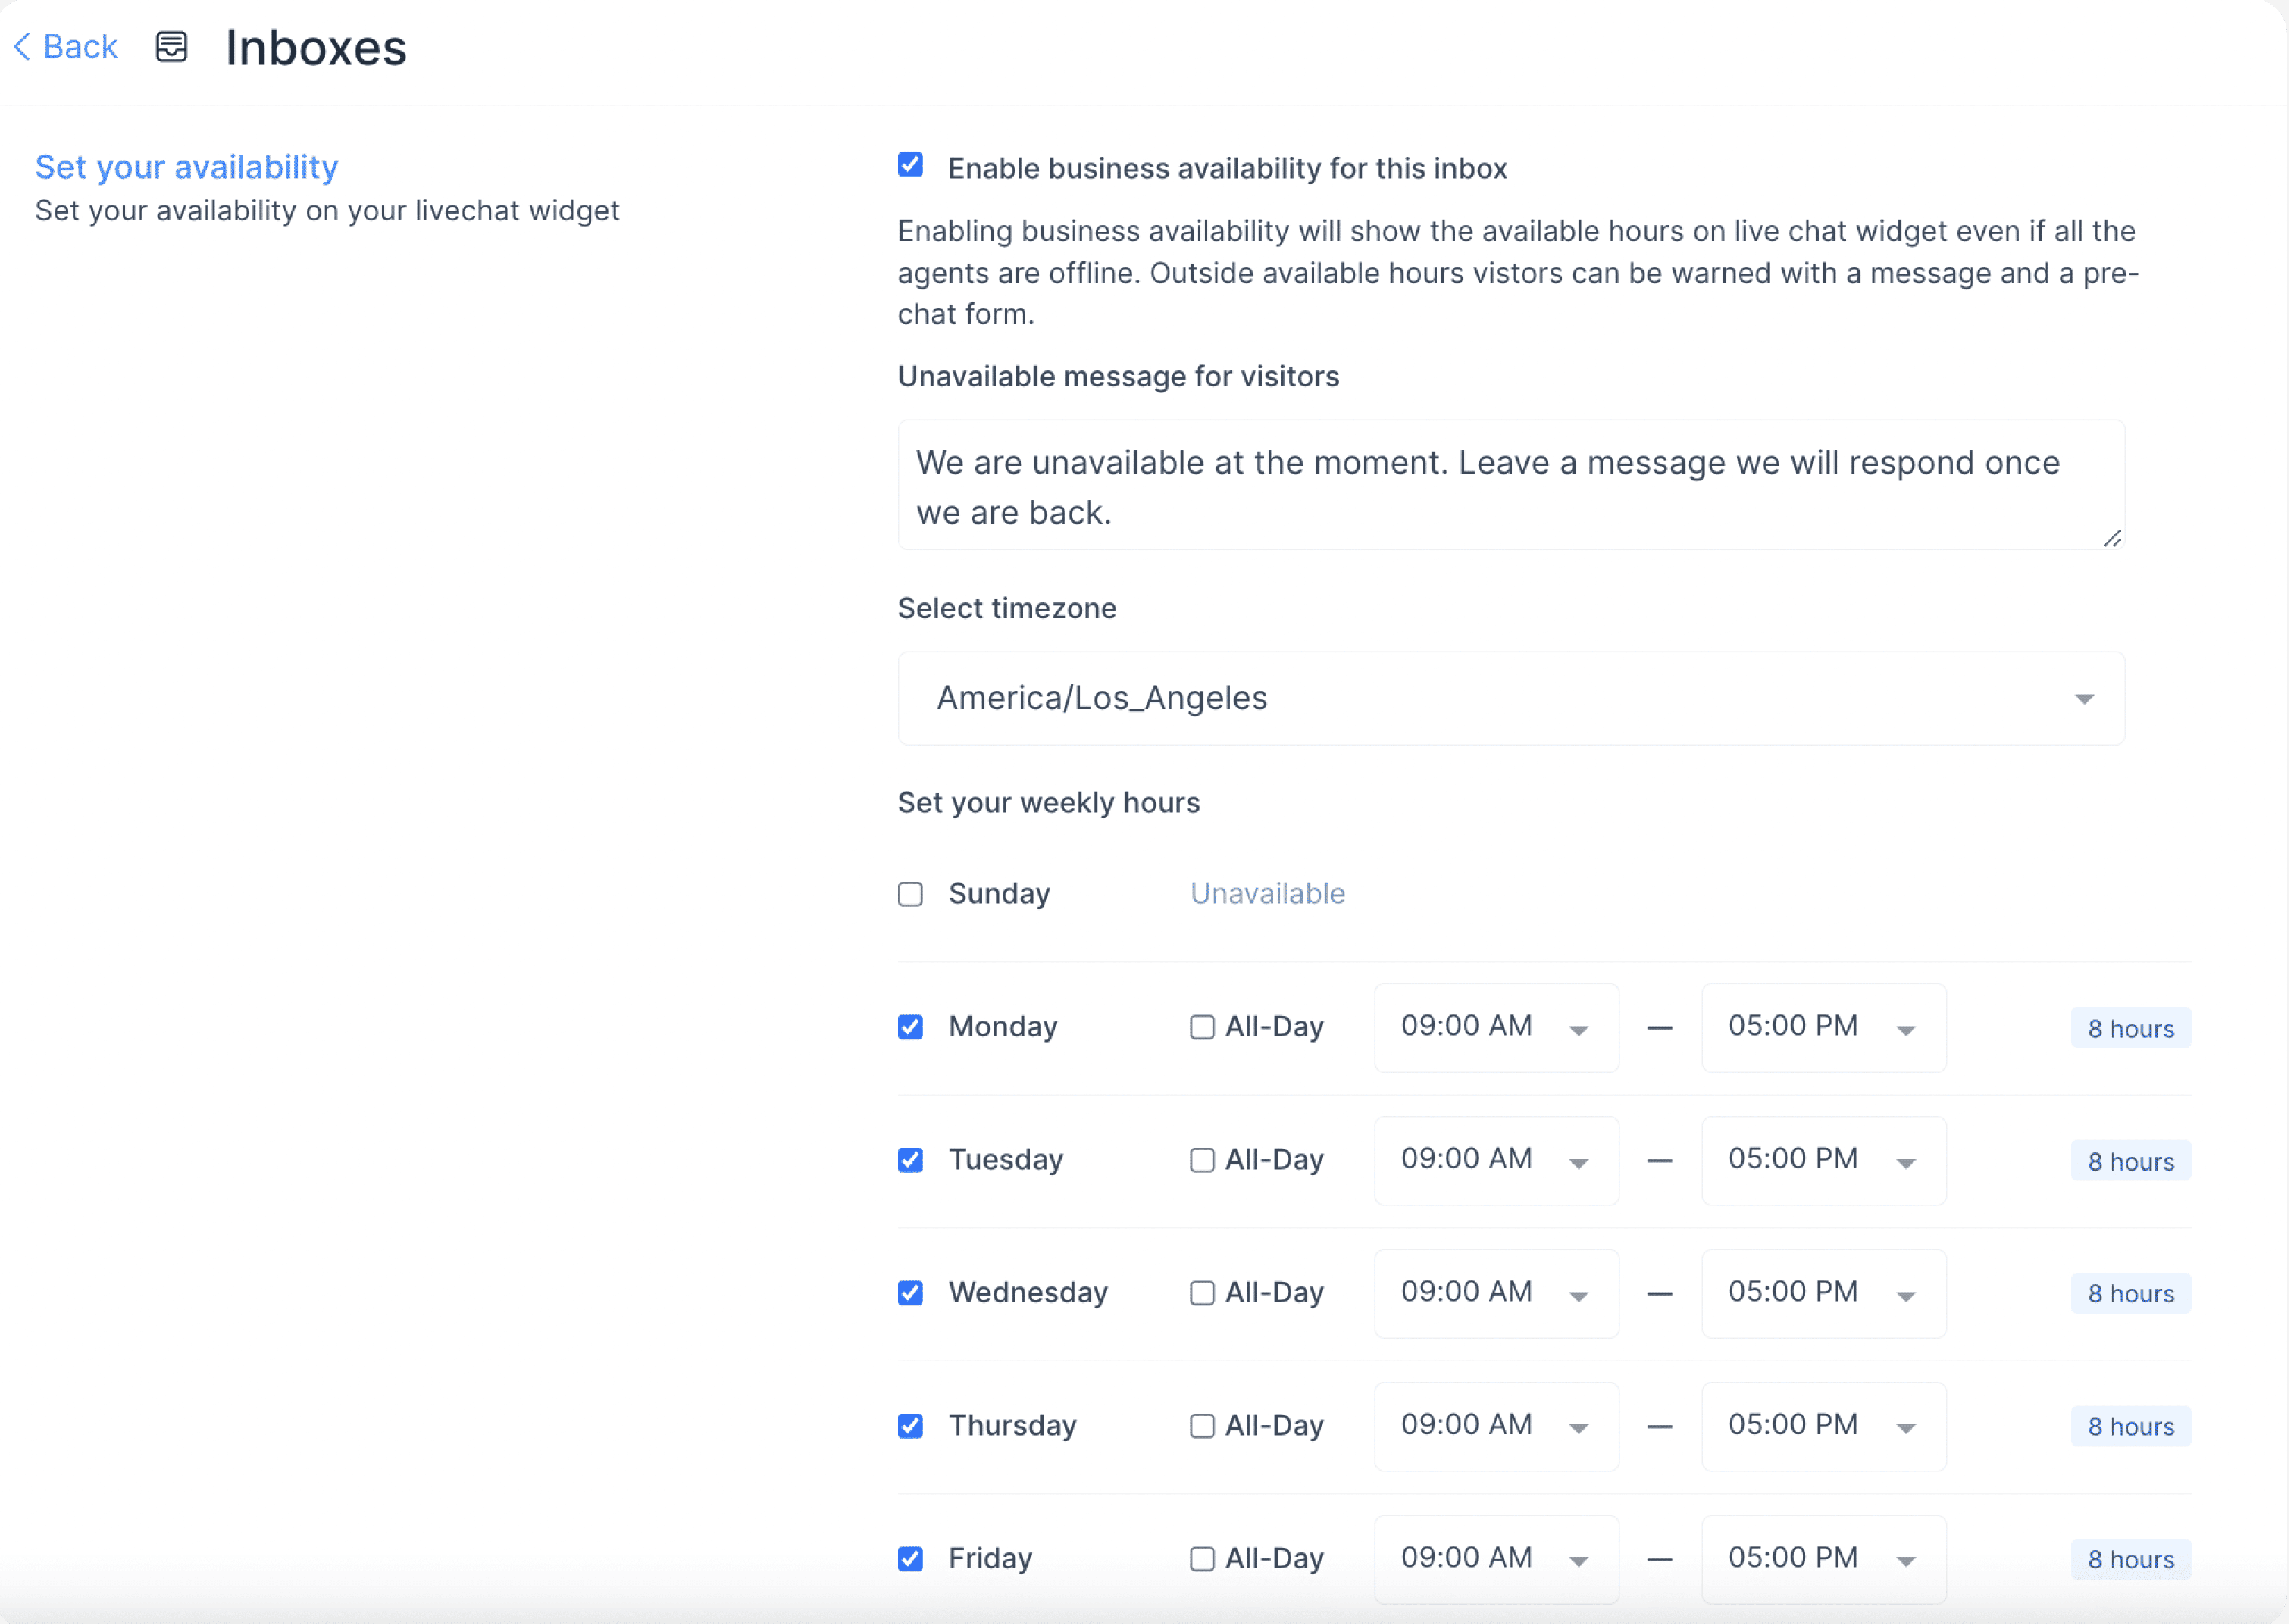Click the Sunday Unavailable label

tap(1267, 894)
